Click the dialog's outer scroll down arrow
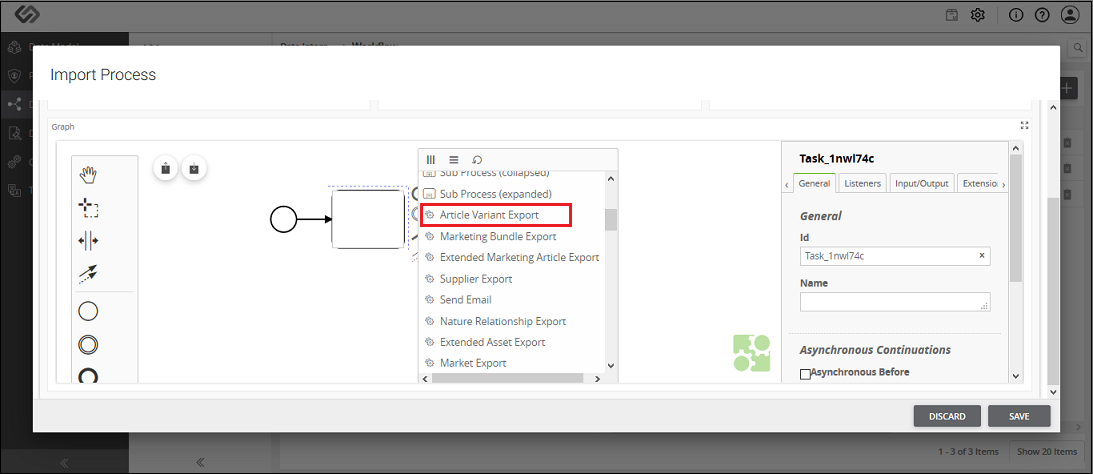 pos(1053,392)
